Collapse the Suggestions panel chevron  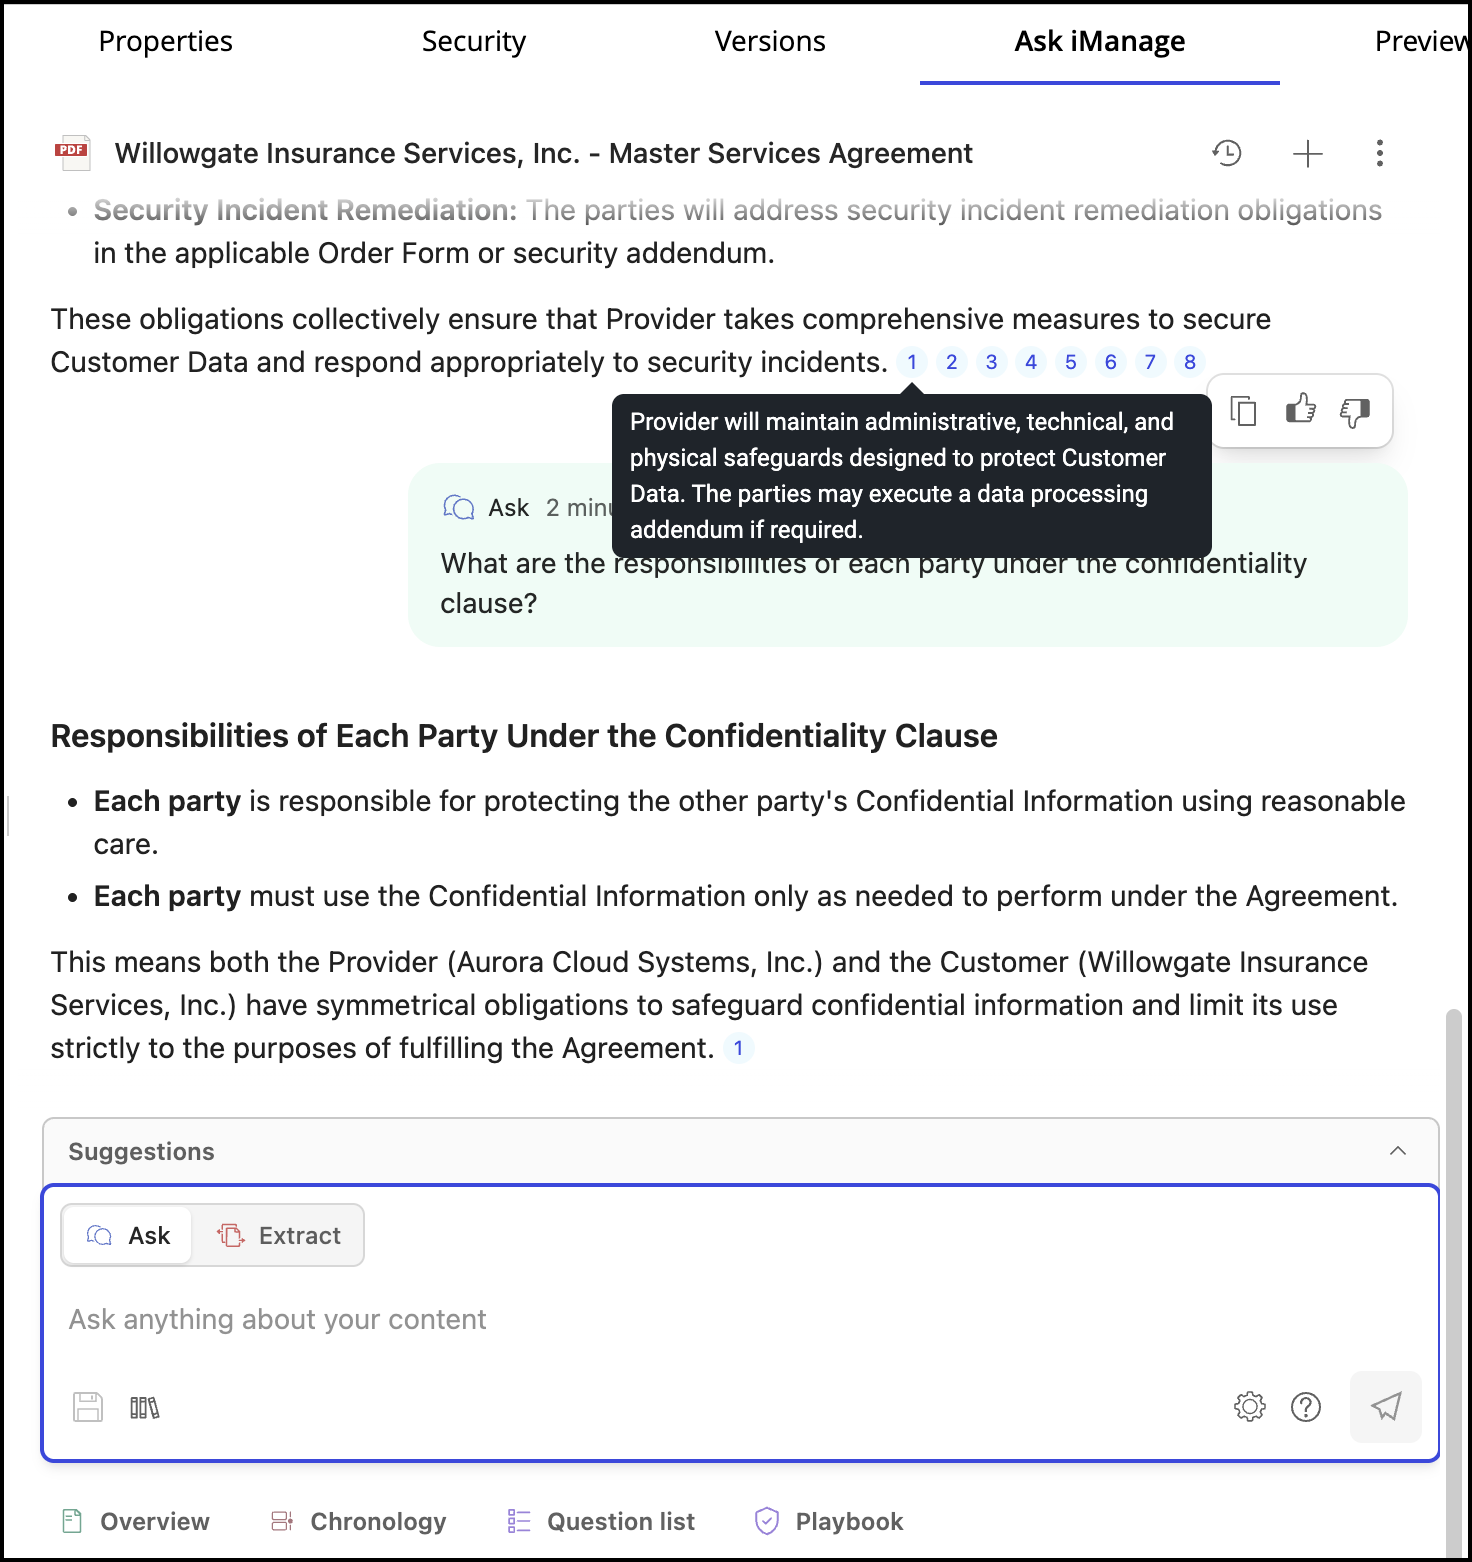tap(1398, 1151)
